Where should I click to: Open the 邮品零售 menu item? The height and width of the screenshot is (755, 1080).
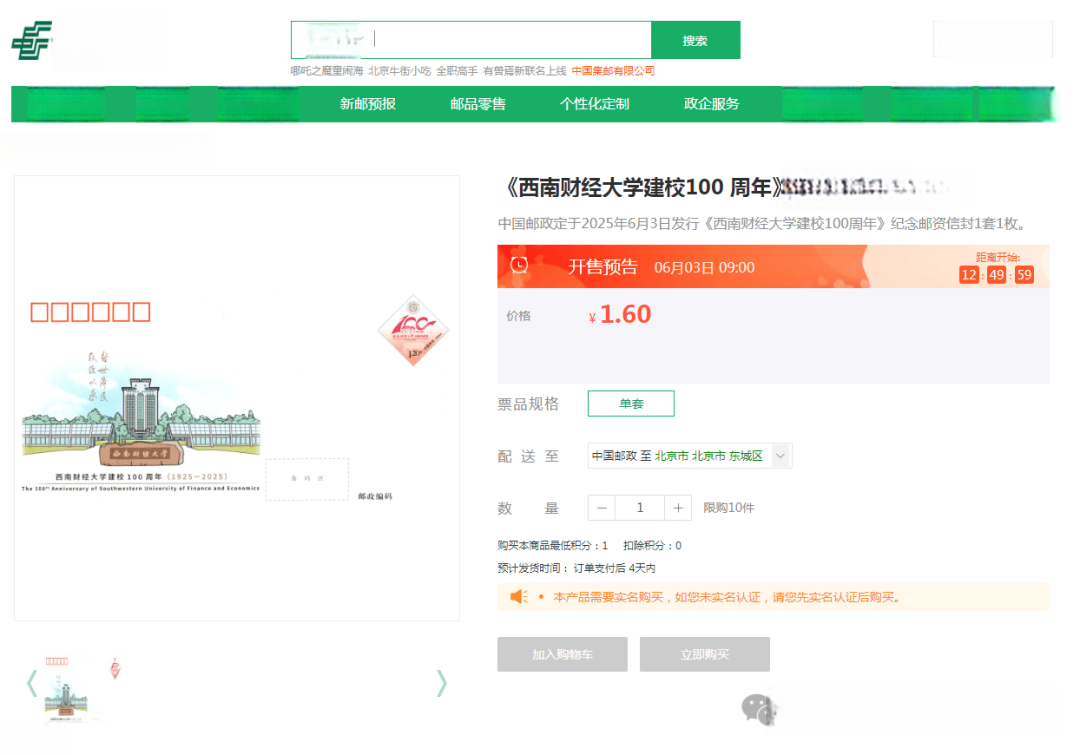[478, 104]
